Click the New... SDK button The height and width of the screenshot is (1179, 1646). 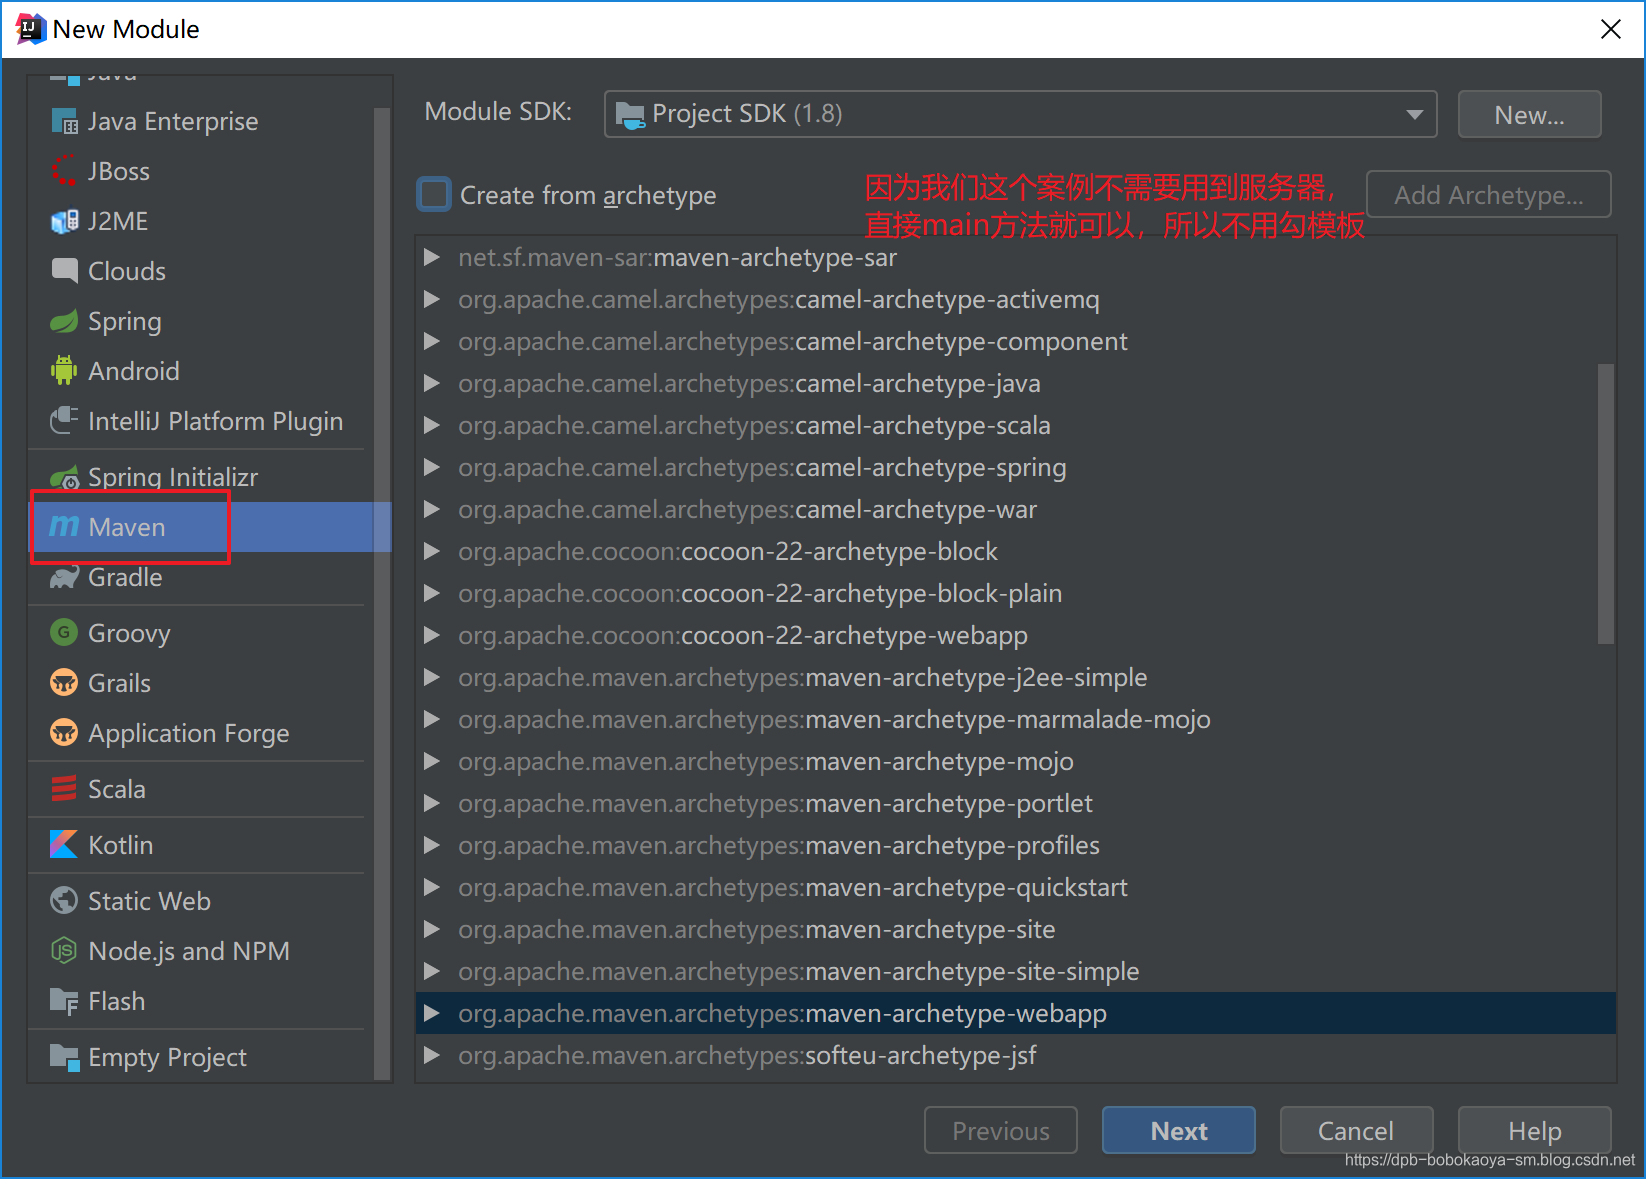[x=1529, y=115]
